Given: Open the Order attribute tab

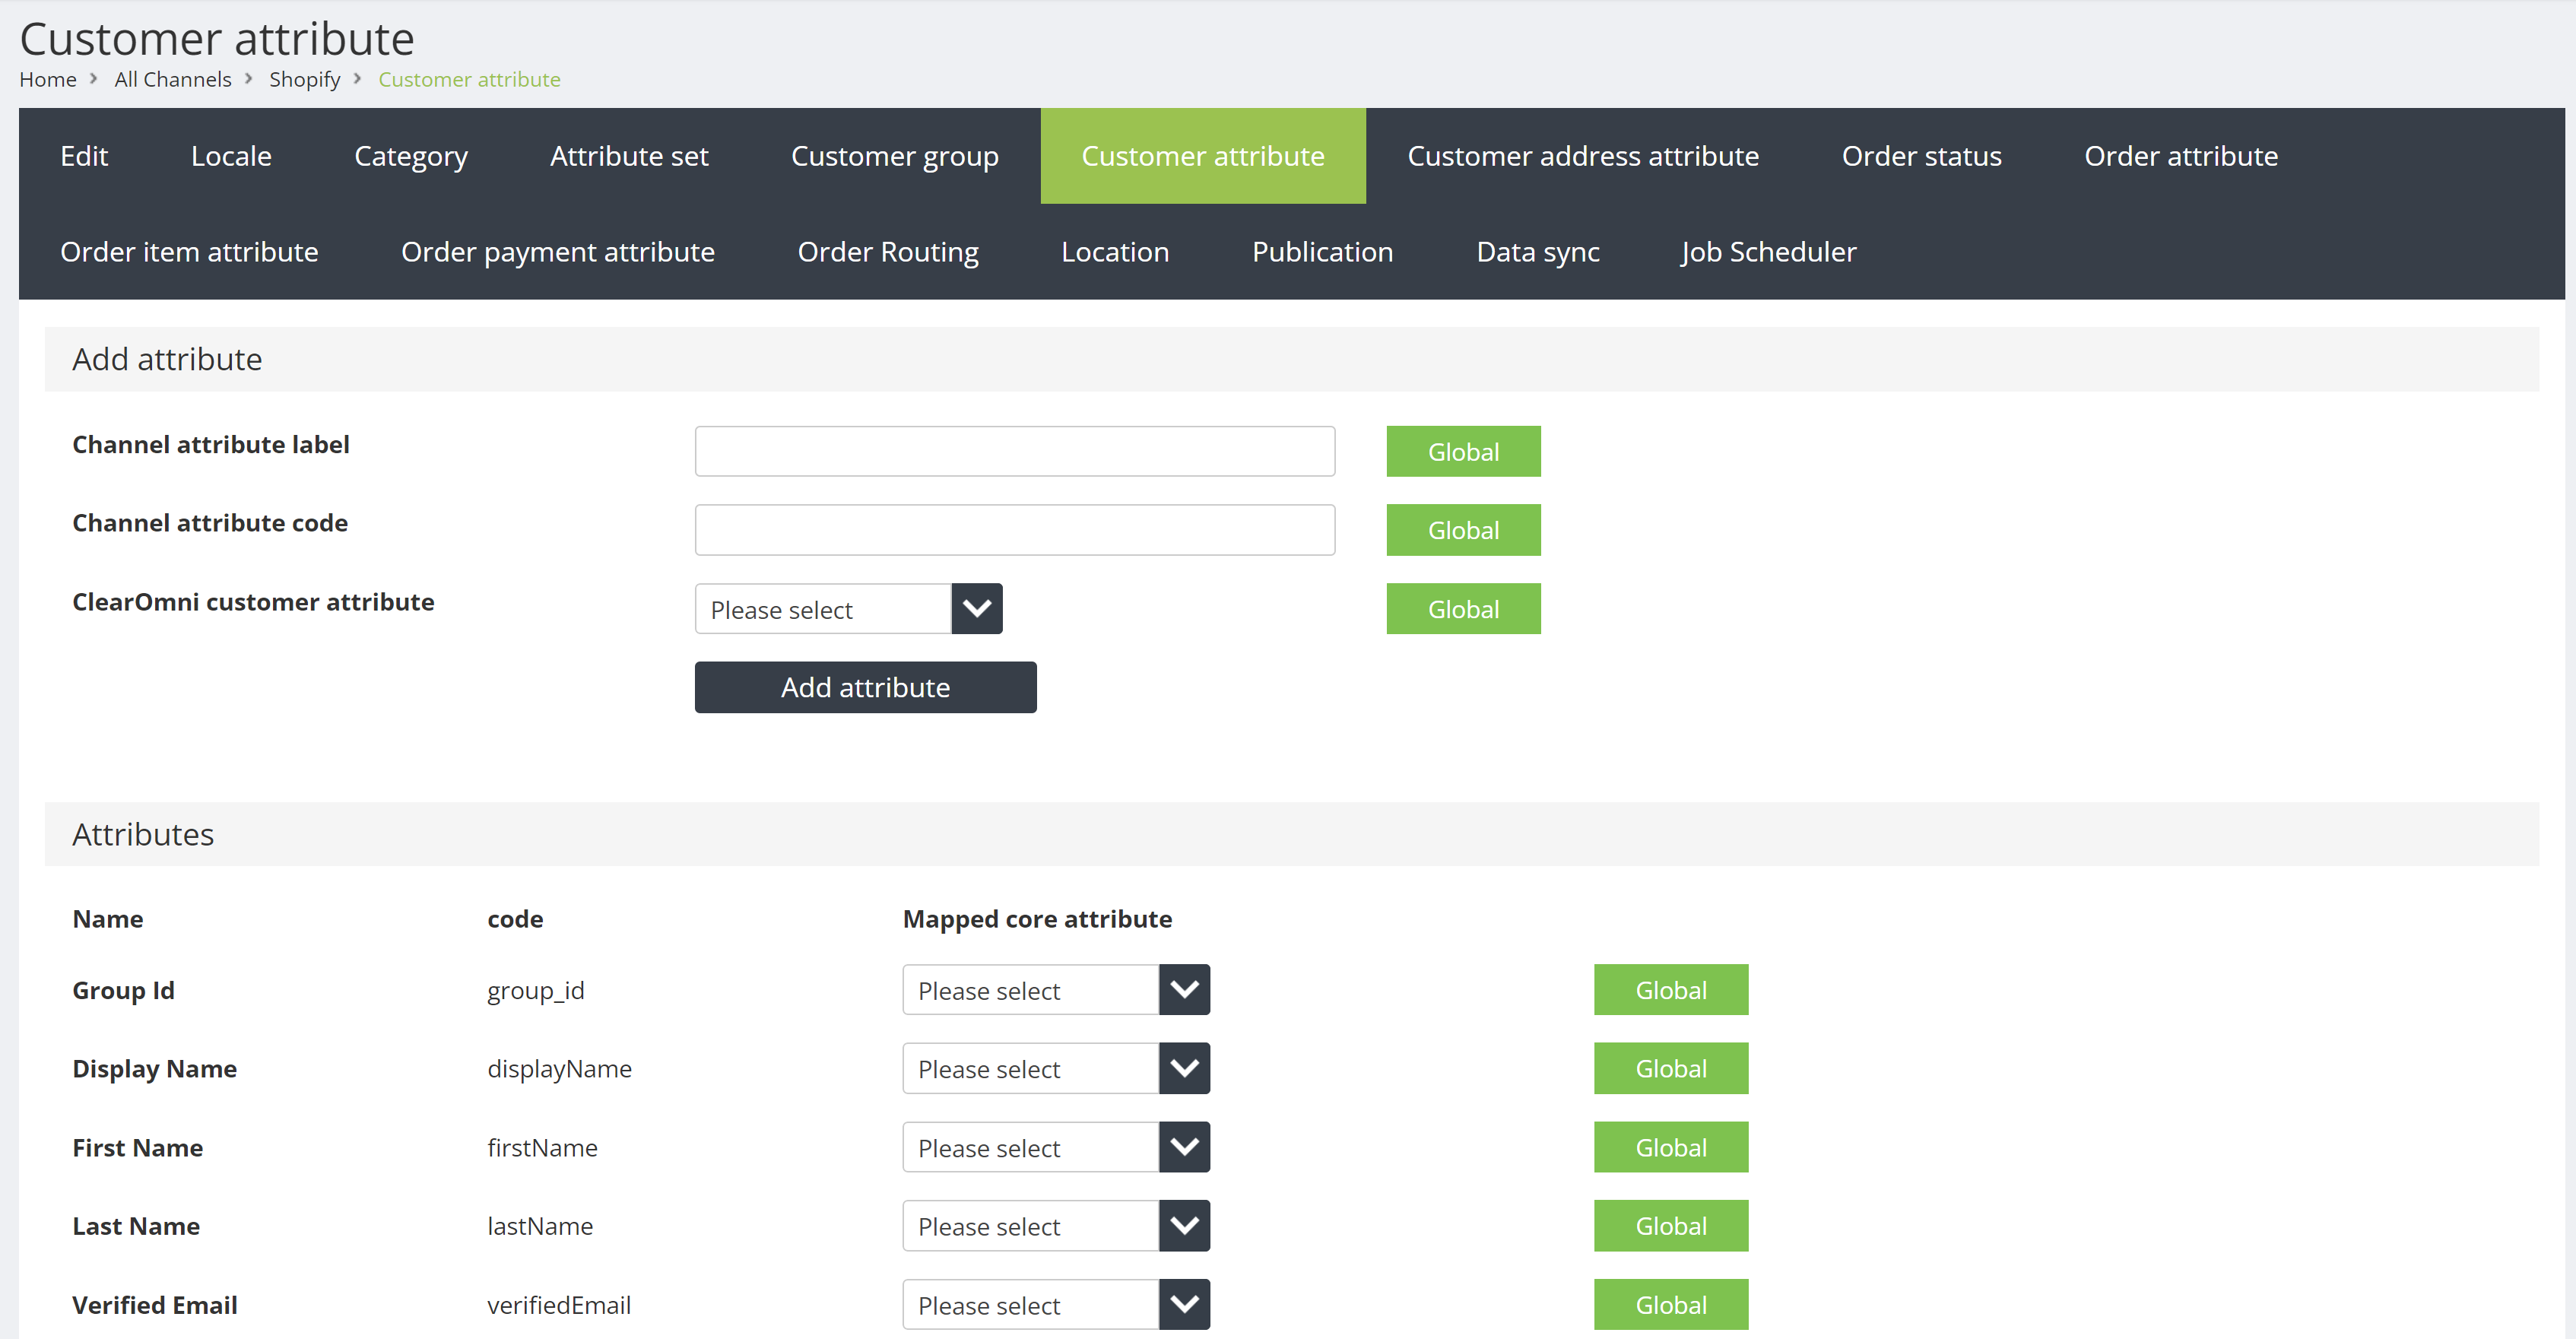Looking at the screenshot, I should (x=2181, y=156).
